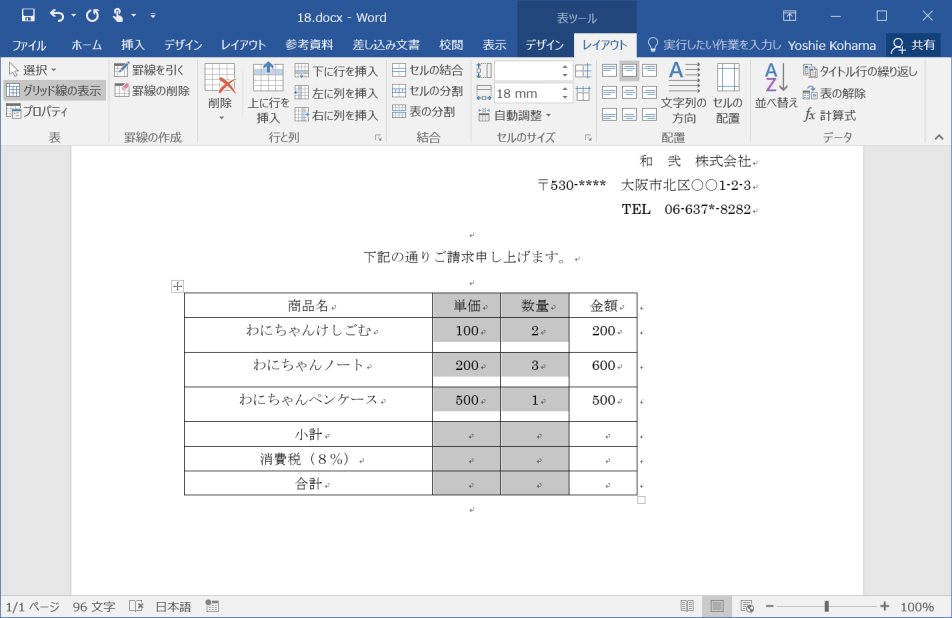Click the zoom slider handle
This screenshot has width=952, height=618.
pyautogui.click(x=826, y=606)
